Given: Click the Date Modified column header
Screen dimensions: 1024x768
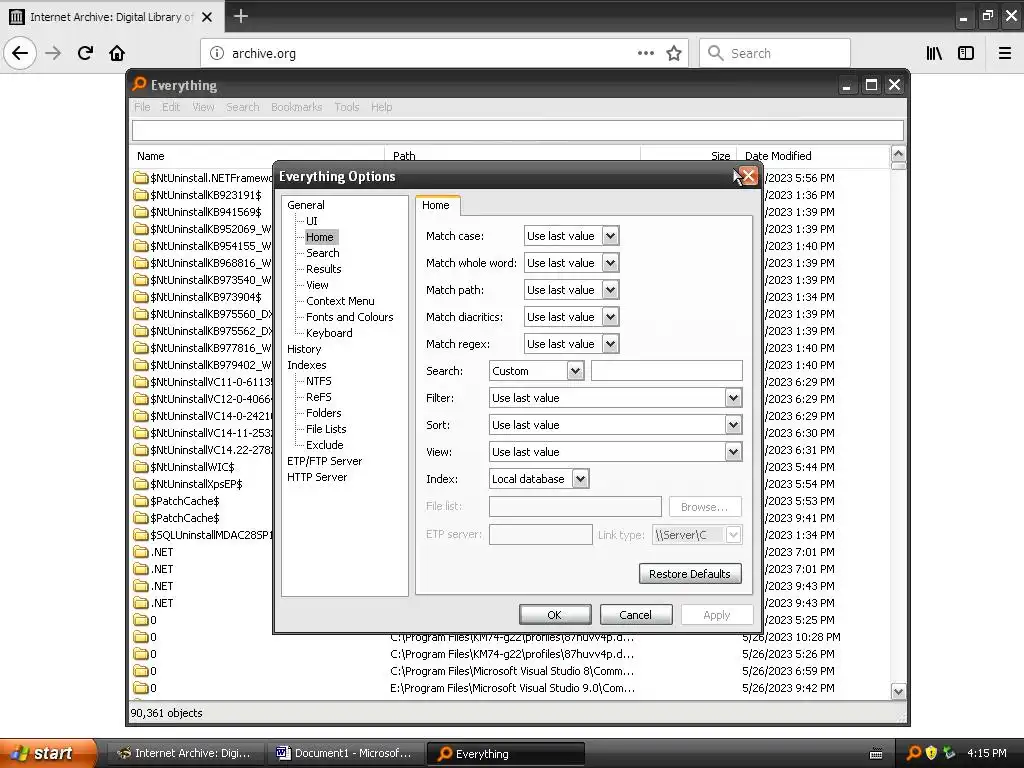Looking at the screenshot, I should [813, 156].
